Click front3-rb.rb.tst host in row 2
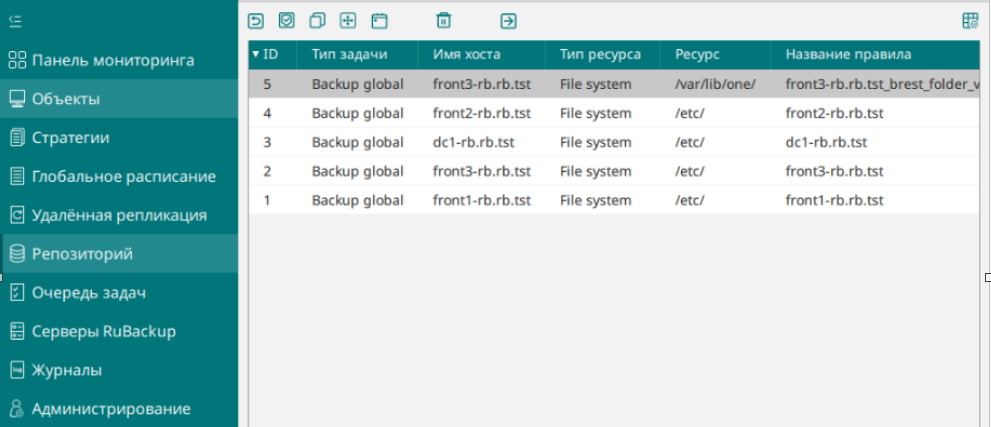Screen dimensions: 991x427 tap(482, 172)
